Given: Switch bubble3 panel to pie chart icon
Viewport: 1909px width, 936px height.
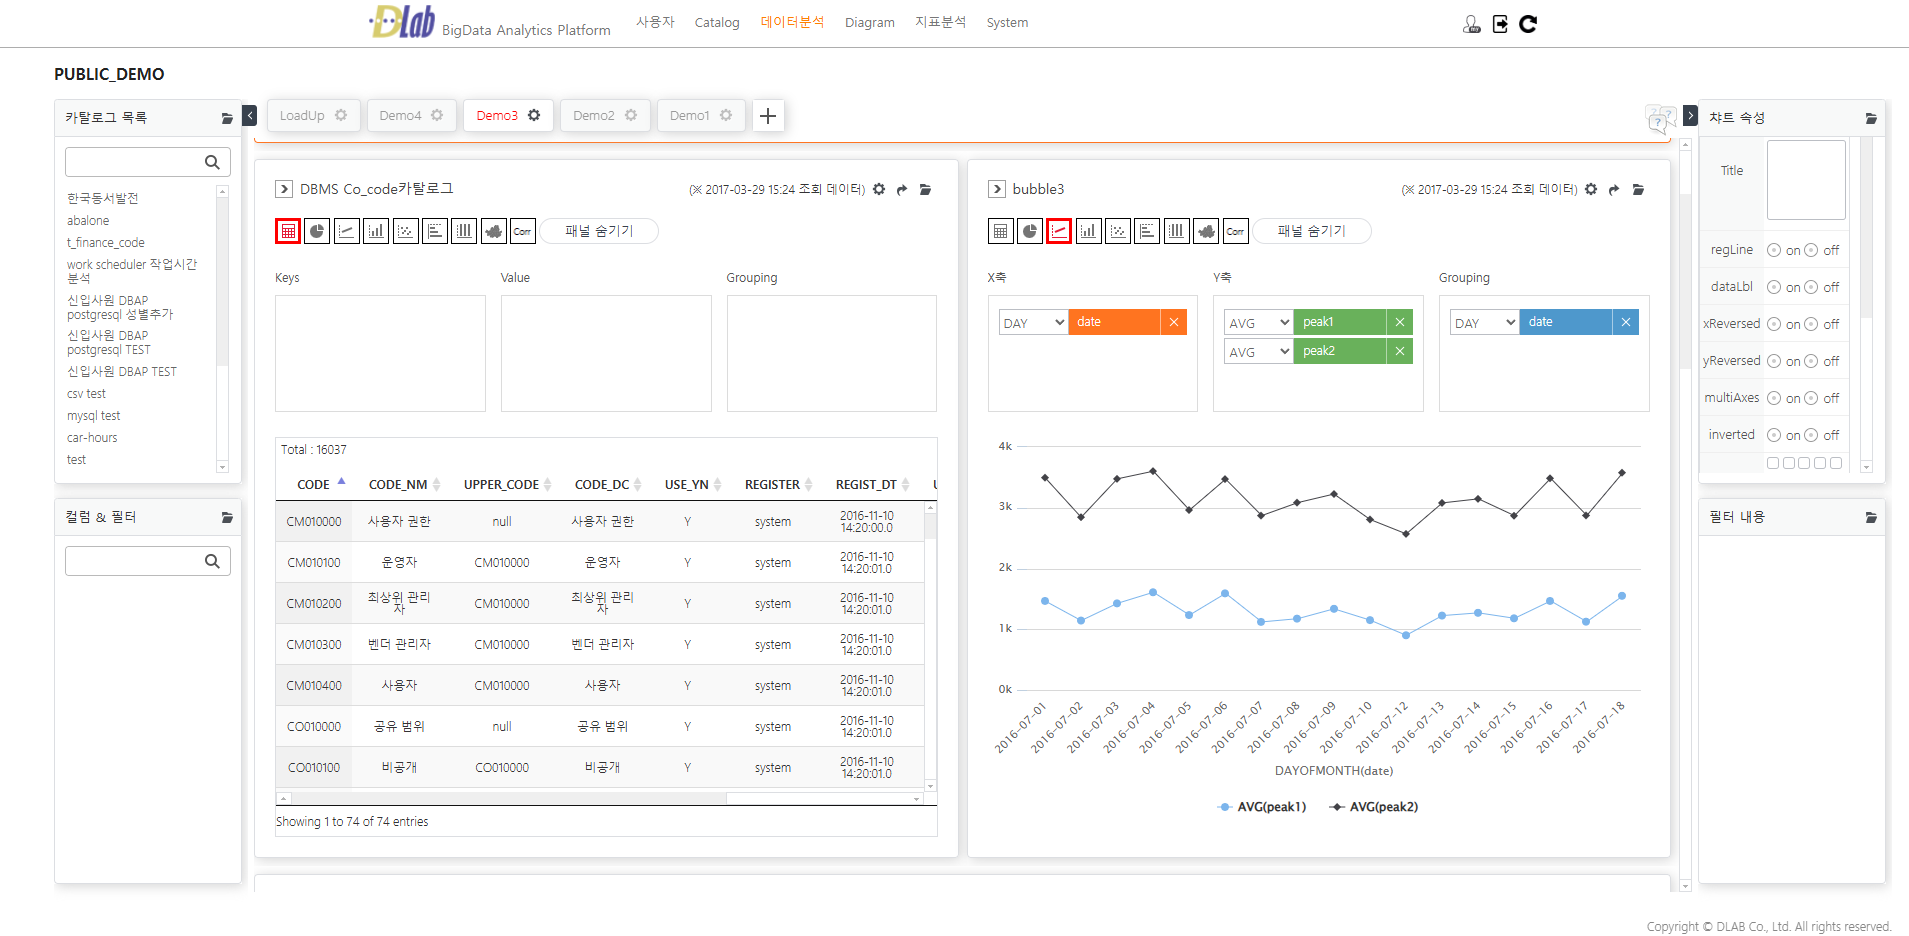Looking at the screenshot, I should point(1029,231).
